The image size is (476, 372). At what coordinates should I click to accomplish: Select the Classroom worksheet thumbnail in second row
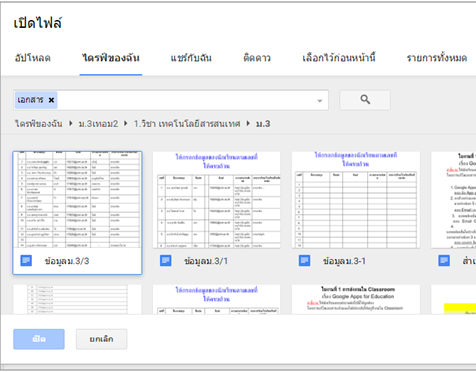tap(356, 299)
